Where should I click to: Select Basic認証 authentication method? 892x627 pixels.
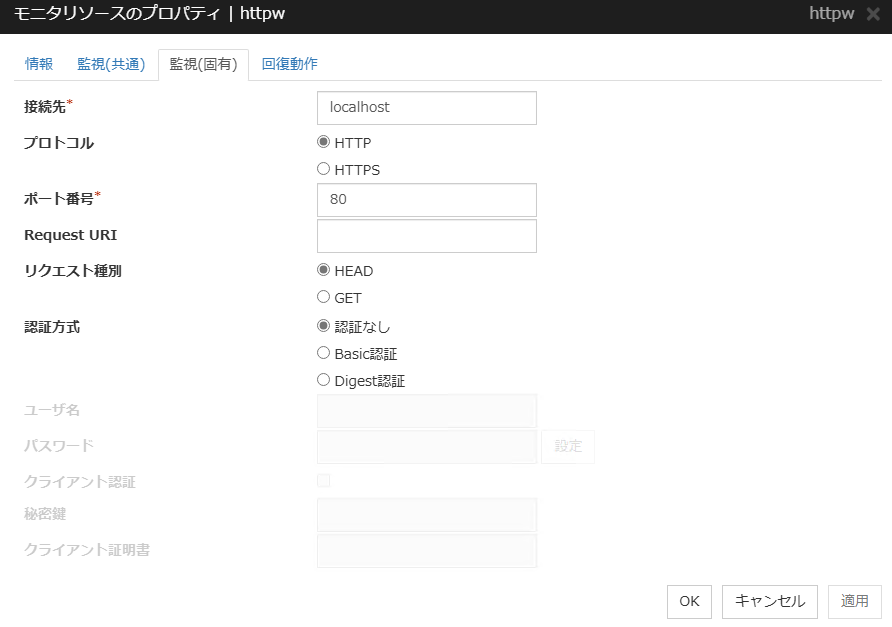[x=323, y=353]
